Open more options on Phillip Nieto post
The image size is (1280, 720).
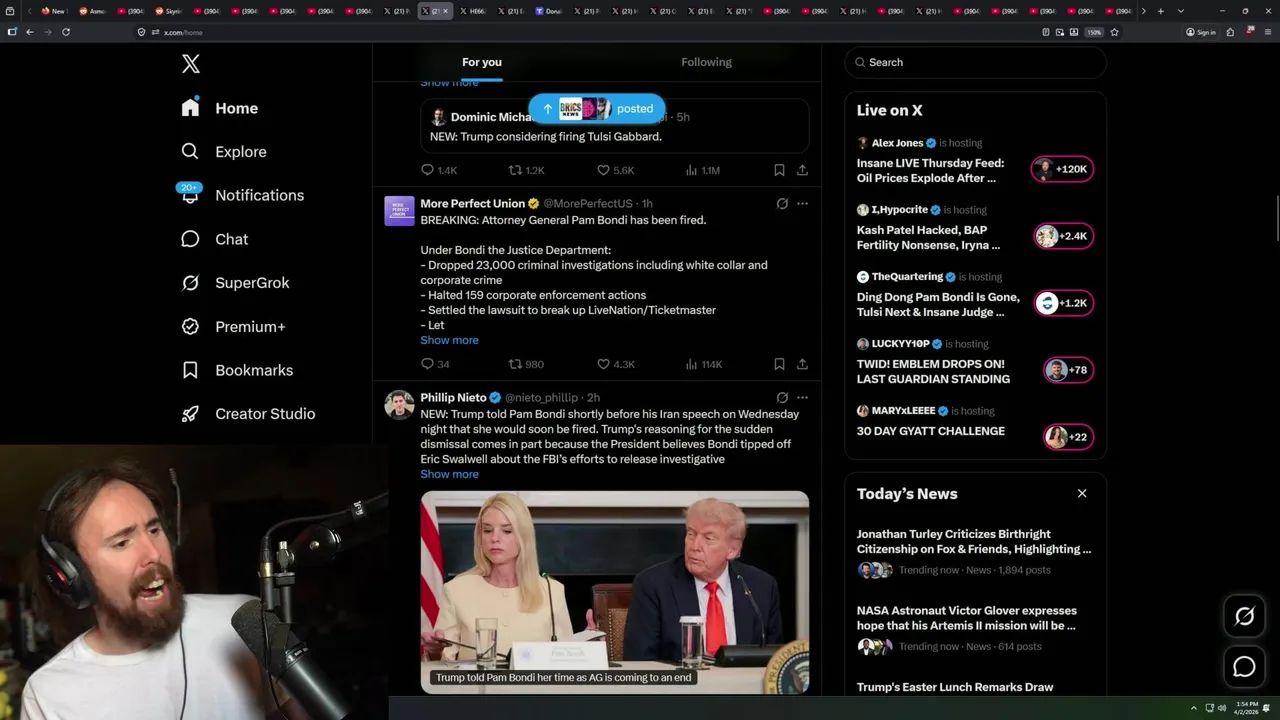pos(802,397)
